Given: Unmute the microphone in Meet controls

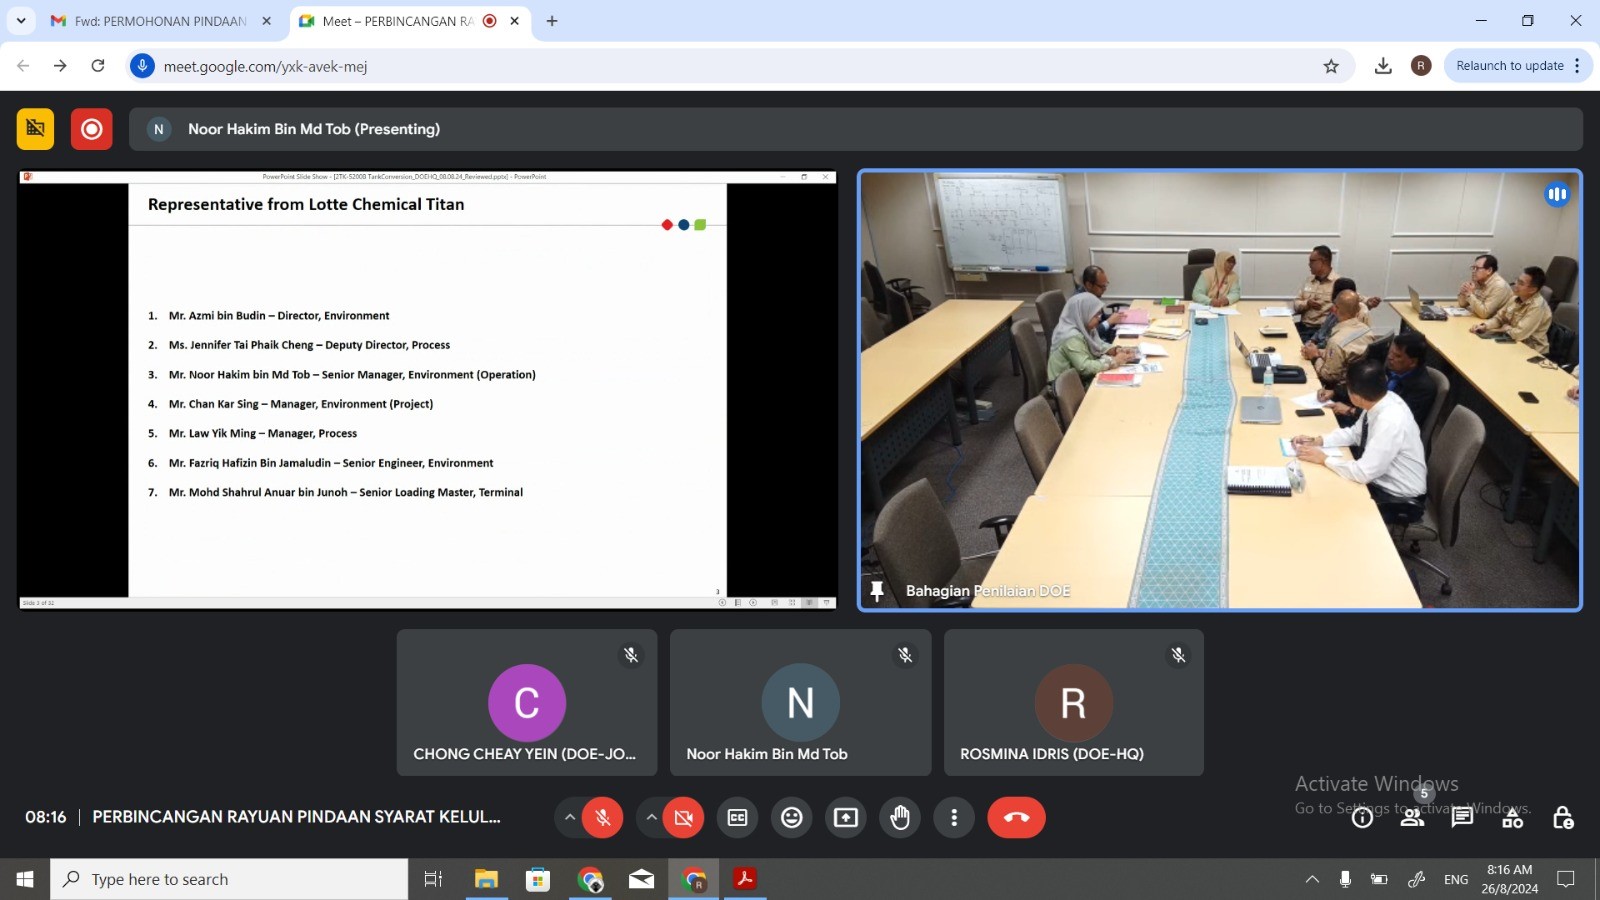Looking at the screenshot, I should [603, 818].
